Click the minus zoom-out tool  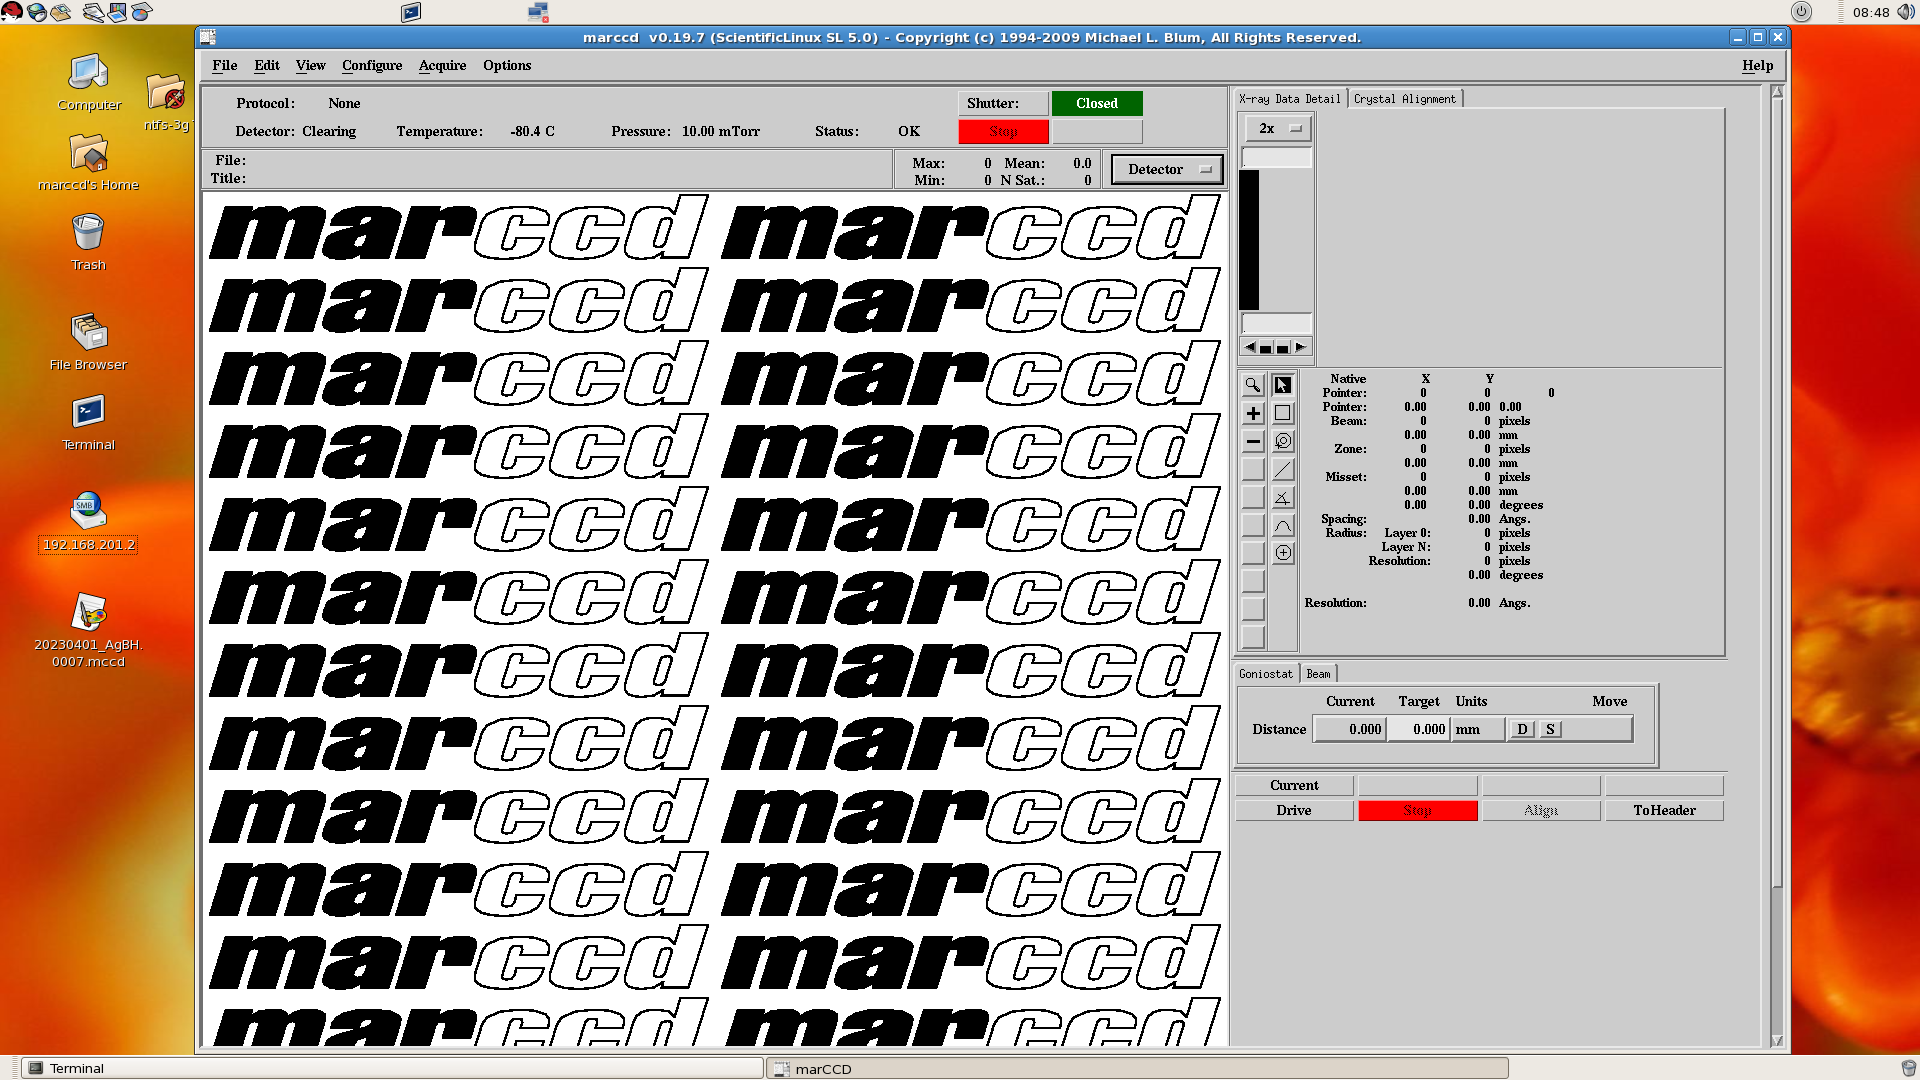[x=1253, y=441]
